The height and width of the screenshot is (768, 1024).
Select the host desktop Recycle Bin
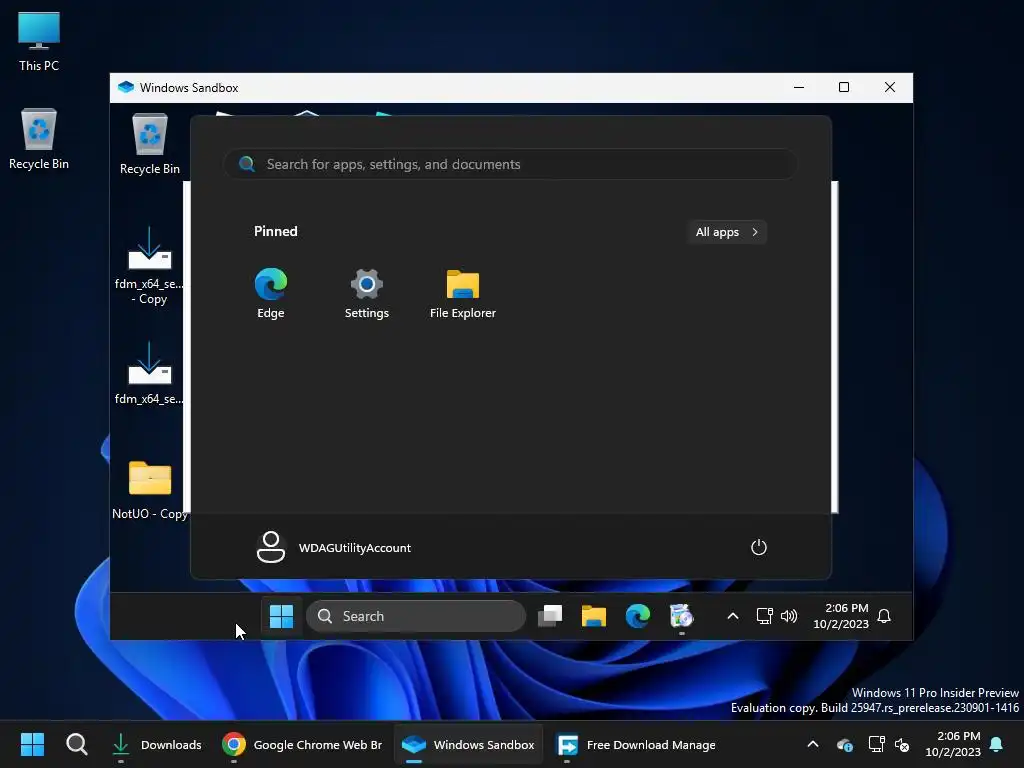[x=39, y=139]
